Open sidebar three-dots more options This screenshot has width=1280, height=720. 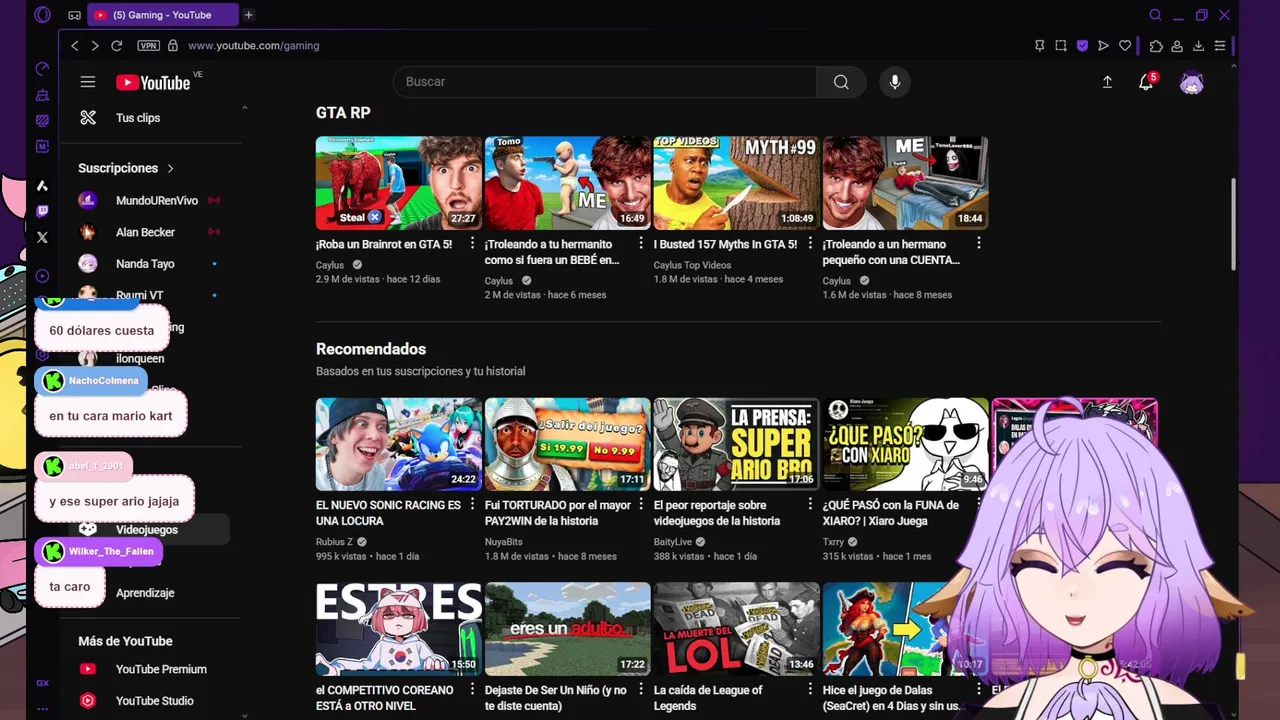pyautogui.click(x=42, y=708)
